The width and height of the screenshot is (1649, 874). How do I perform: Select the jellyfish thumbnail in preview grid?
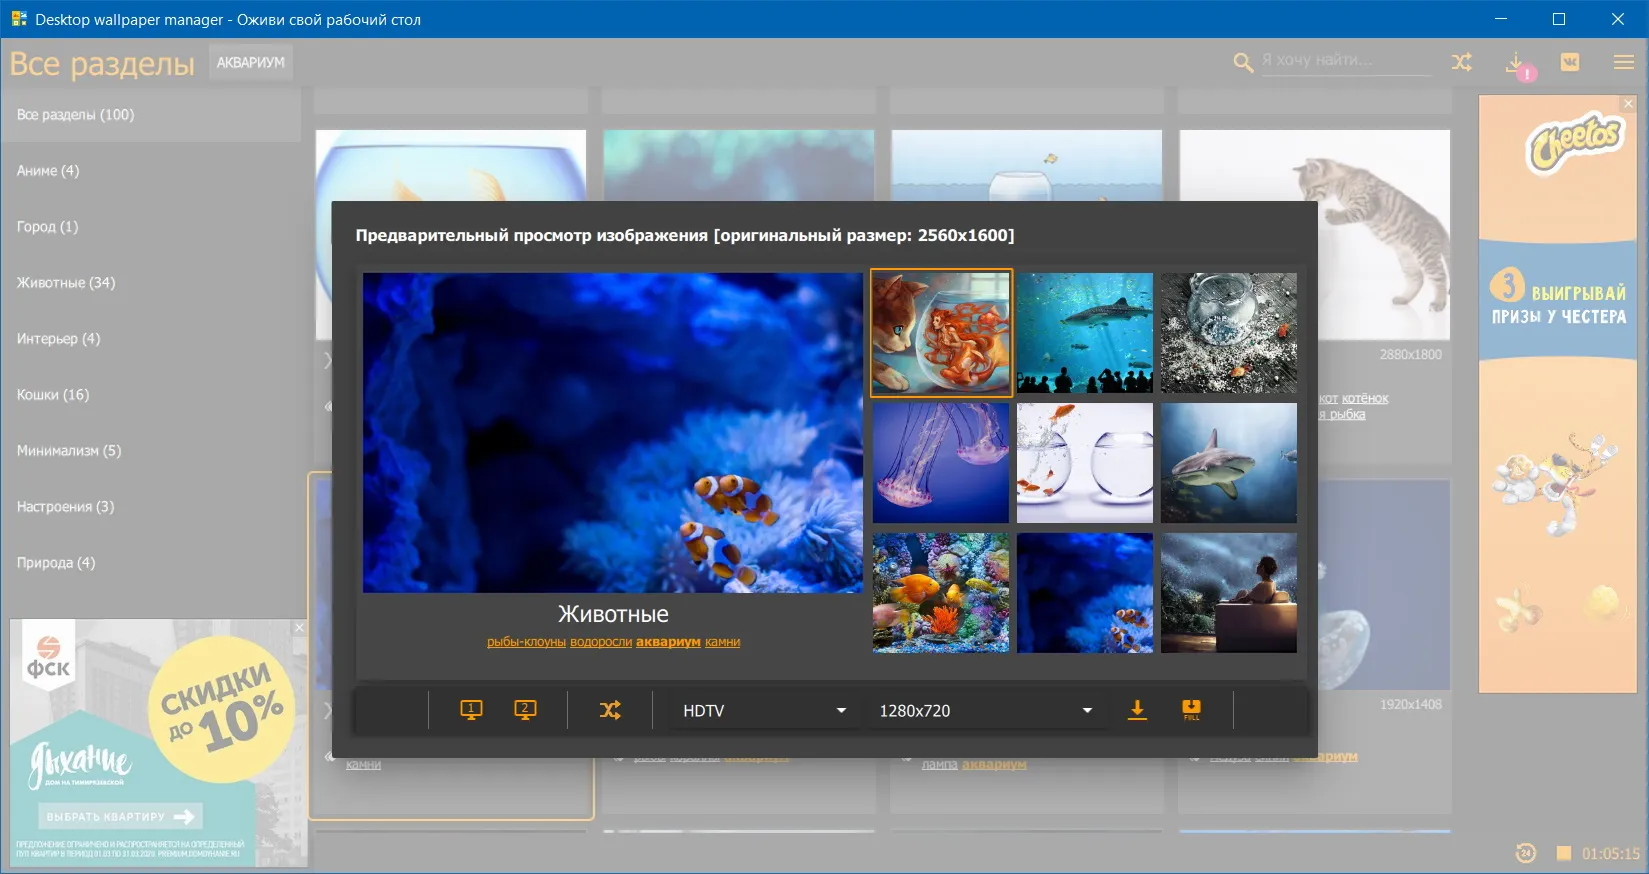[x=941, y=463]
